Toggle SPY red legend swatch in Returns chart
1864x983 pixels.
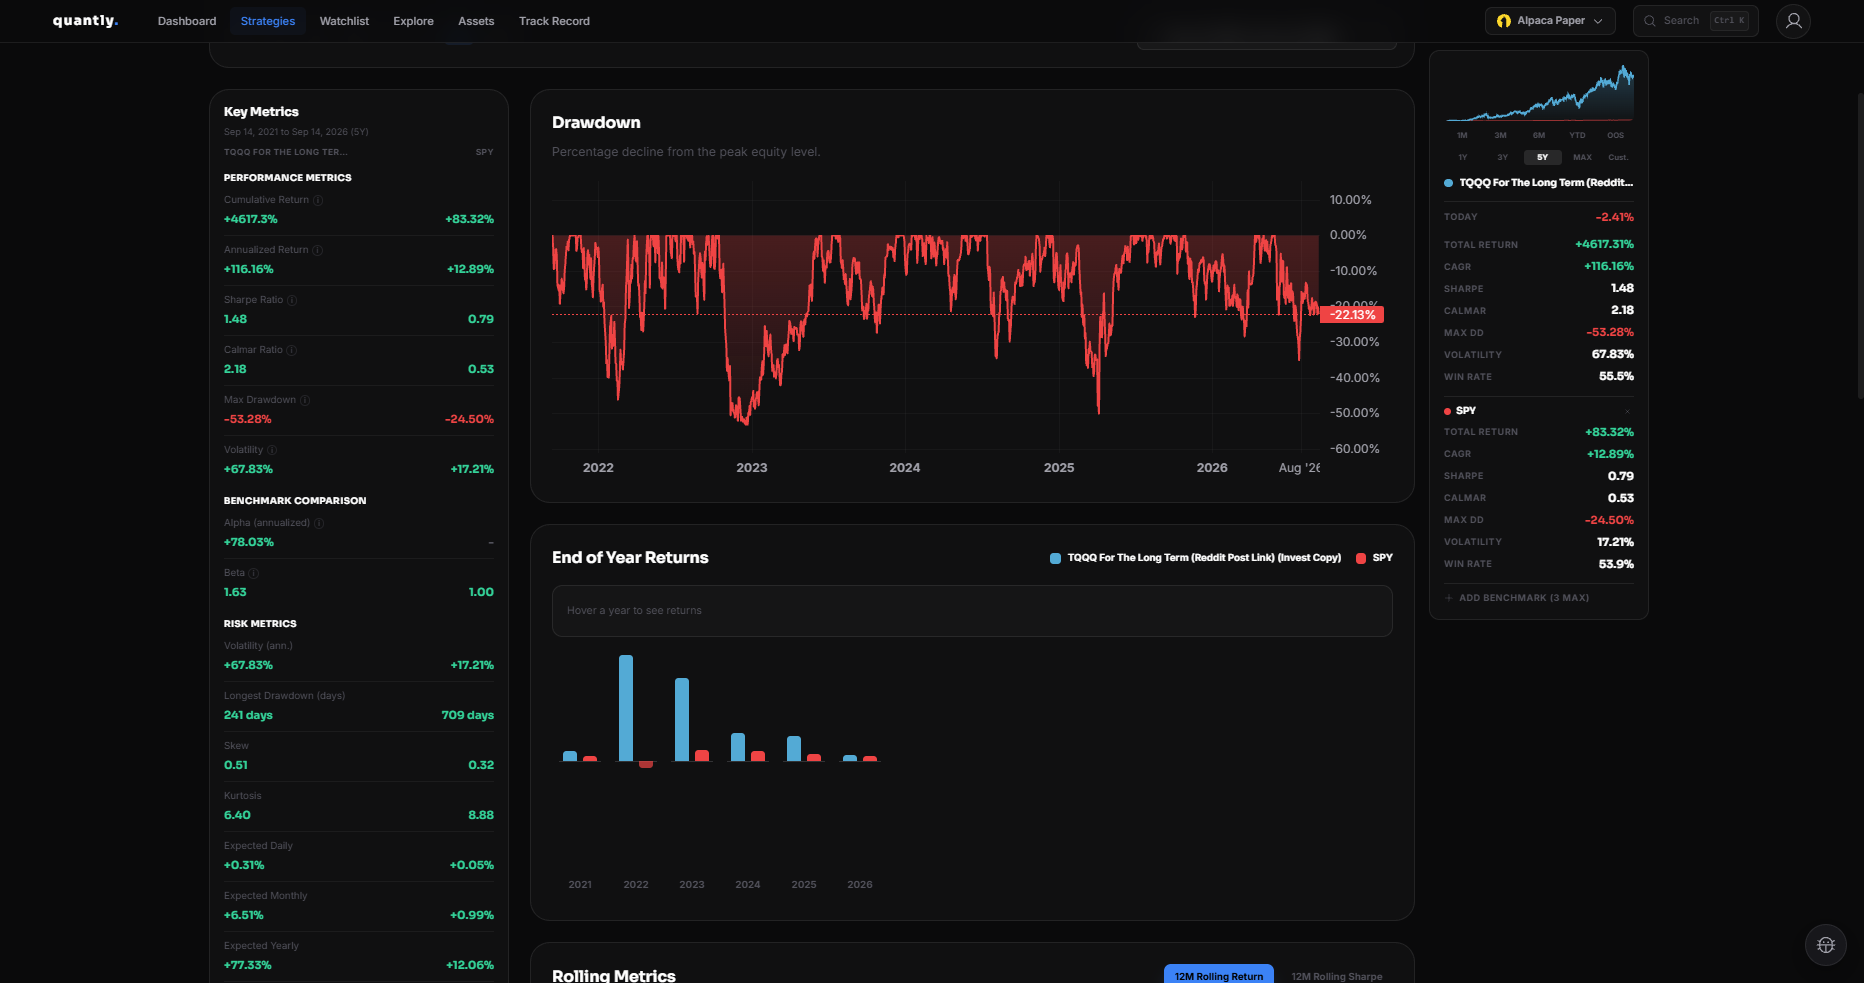point(1361,558)
